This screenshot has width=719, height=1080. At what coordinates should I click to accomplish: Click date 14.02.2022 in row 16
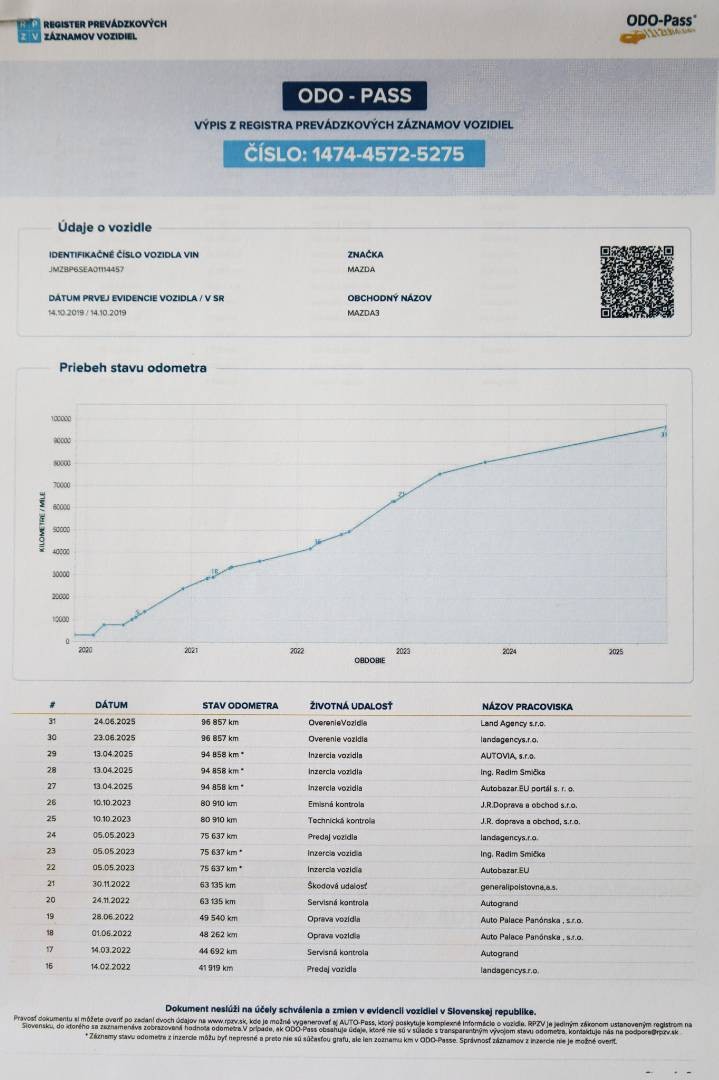pos(110,966)
